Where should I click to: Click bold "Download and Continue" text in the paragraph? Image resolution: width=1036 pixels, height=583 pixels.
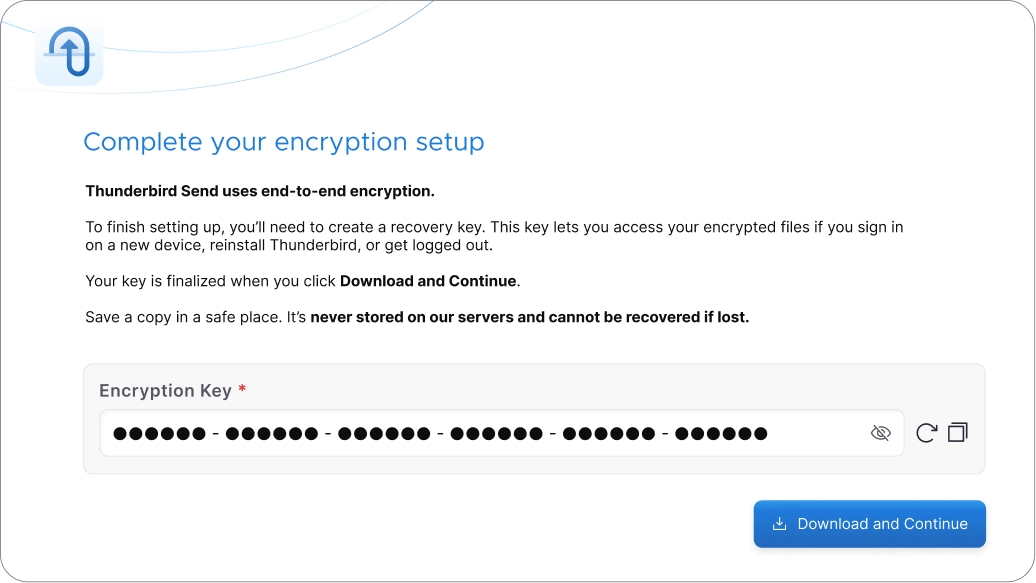pyautogui.click(x=428, y=281)
